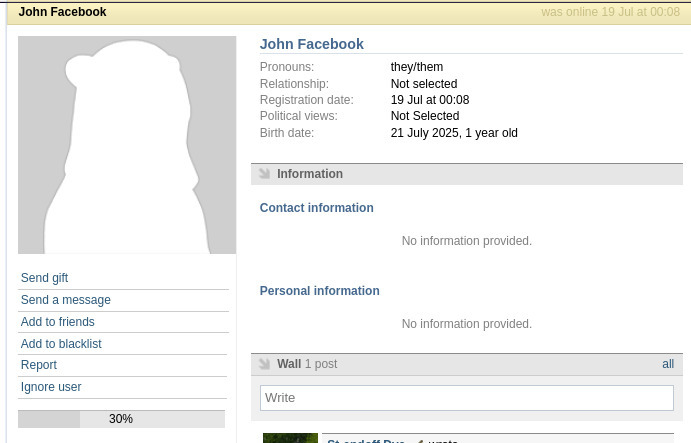The height and width of the screenshot is (443, 691).
Task: Select Add to friends
Action: [x=58, y=322]
